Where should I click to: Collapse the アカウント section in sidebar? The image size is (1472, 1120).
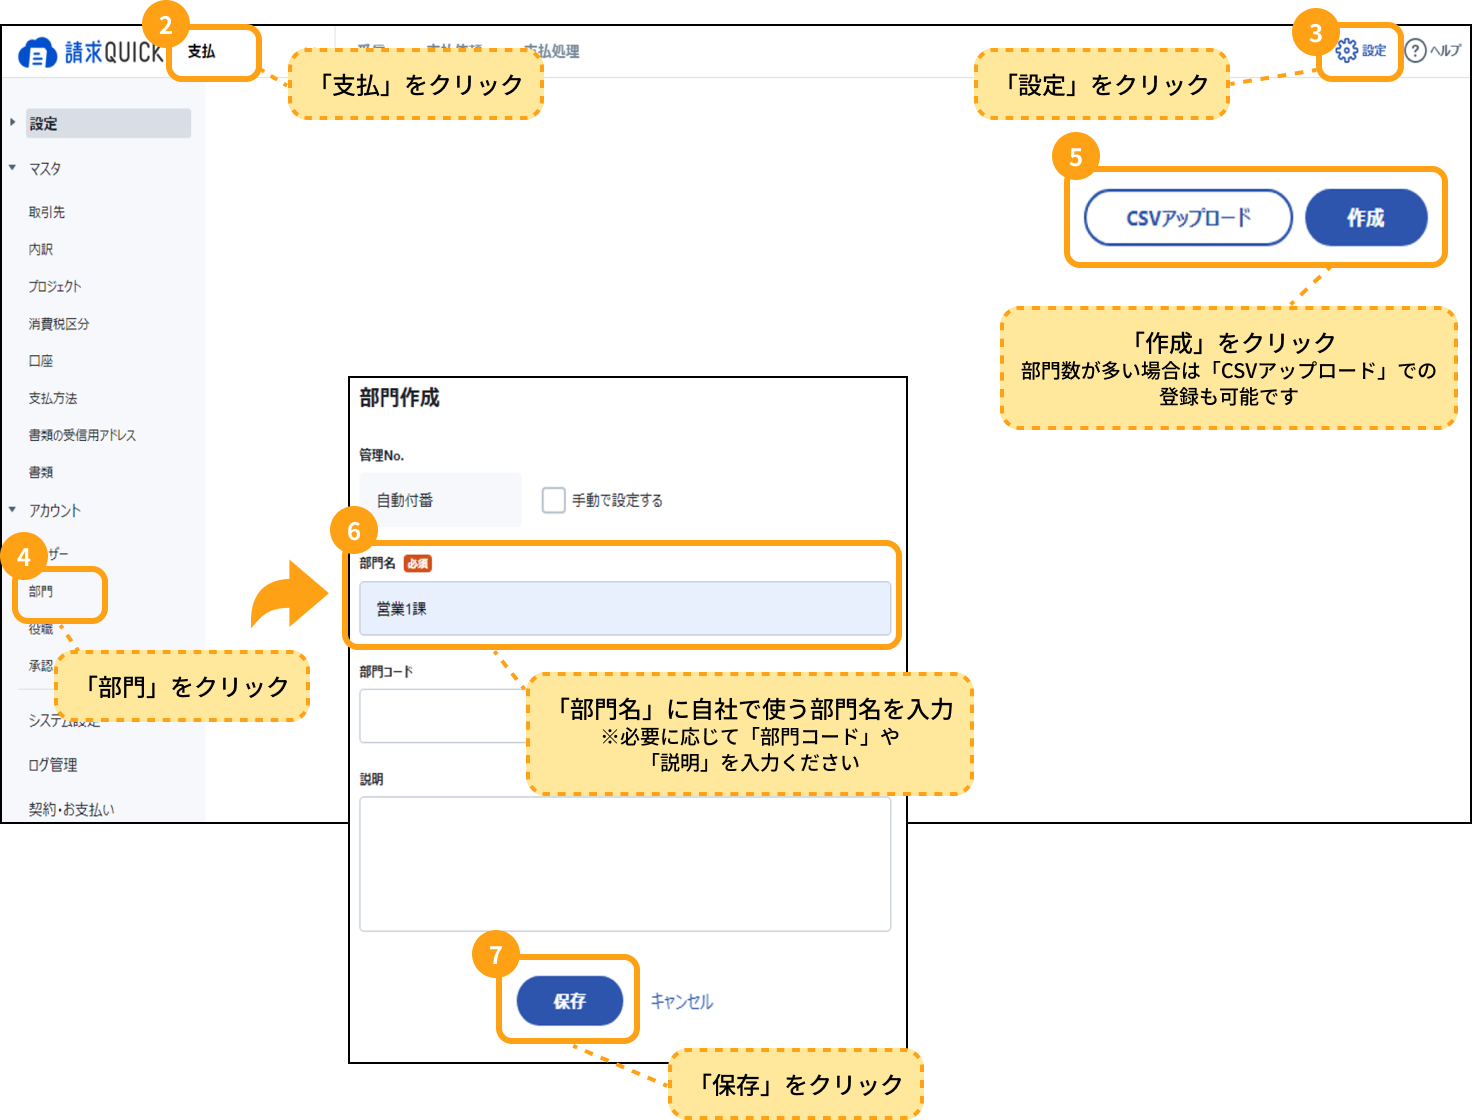click(x=13, y=510)
